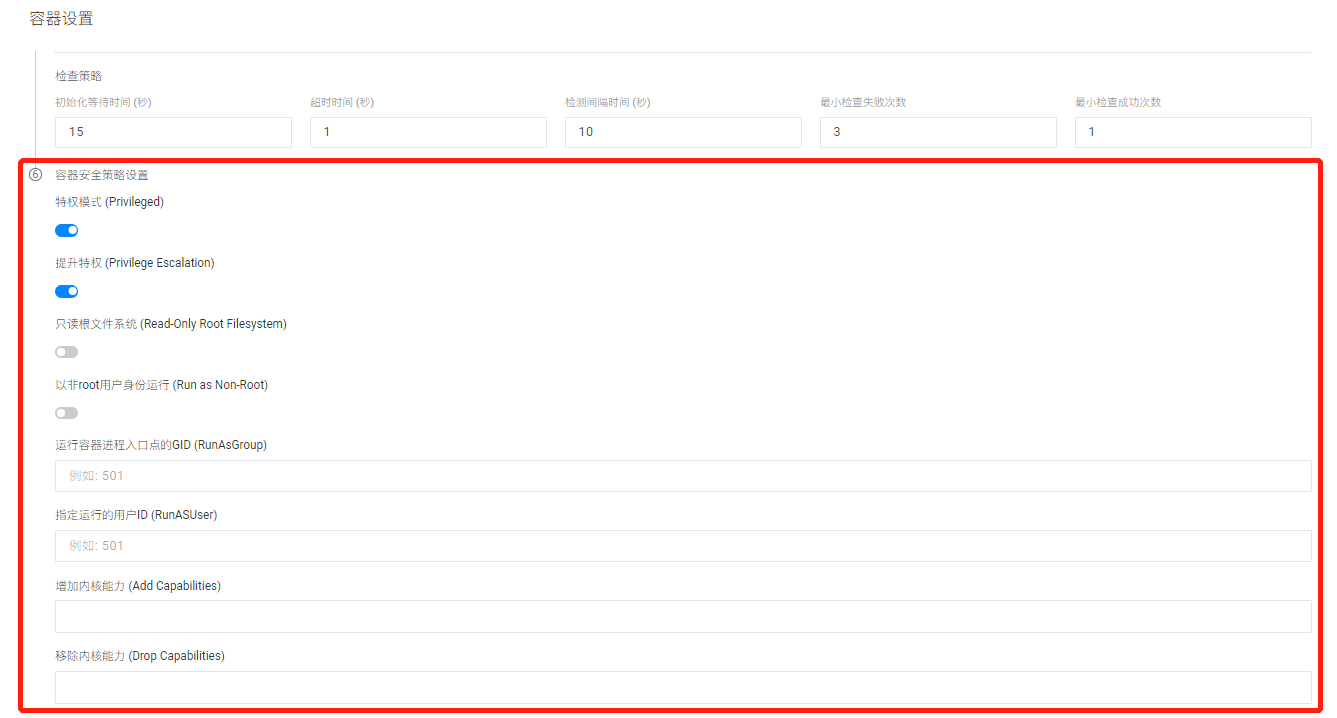Viewport: 1337px width, 718px height.
Task: Click the 初始化等待时间 field showing 15
Action: pos(173,132)
